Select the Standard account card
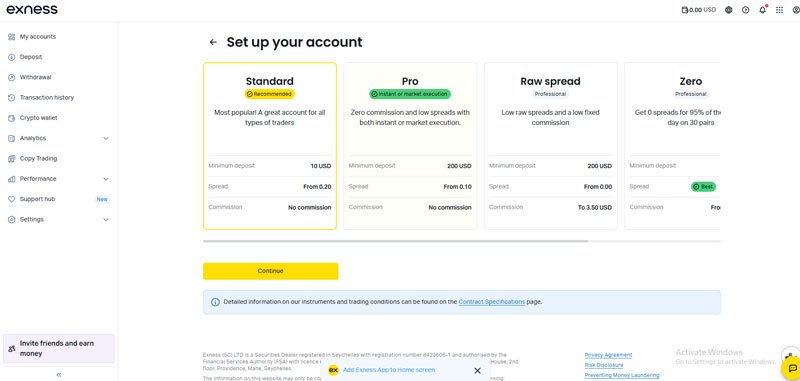The width and height of the screenshot is (800, 381). [270, 146]
